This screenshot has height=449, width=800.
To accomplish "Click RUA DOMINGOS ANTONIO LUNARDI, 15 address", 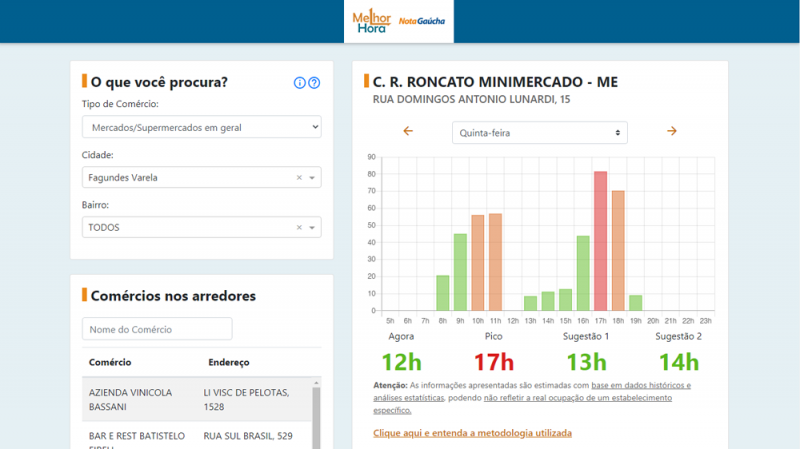I will pyautogui.click(x=471, y=99).
